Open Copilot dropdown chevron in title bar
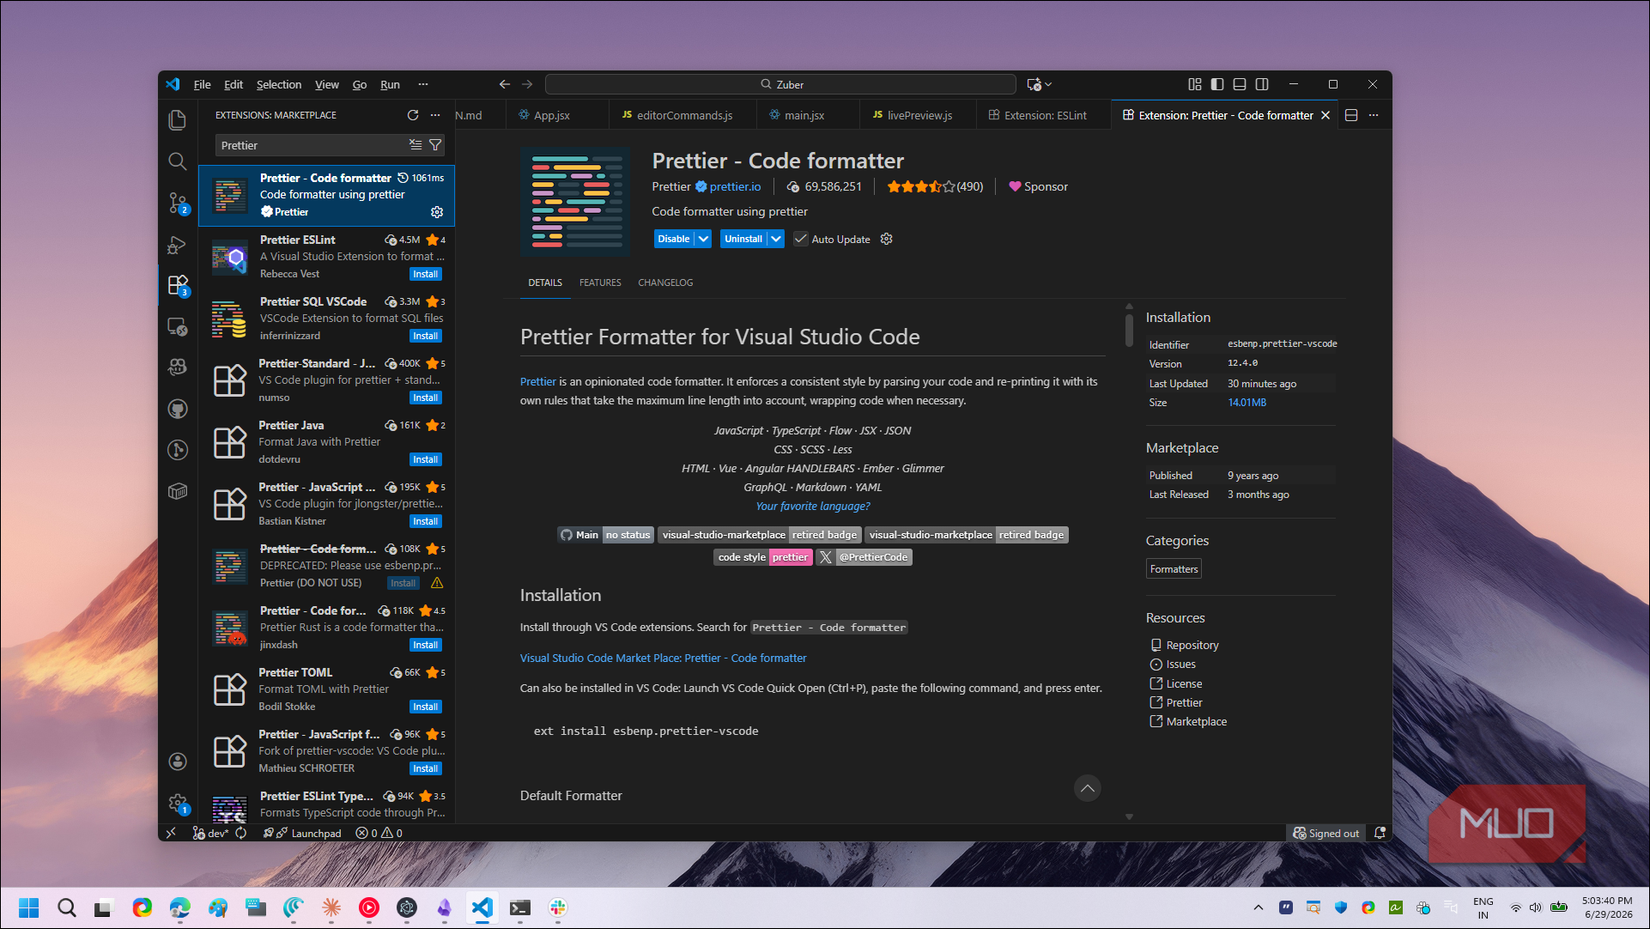 (x=1048, y=84)
